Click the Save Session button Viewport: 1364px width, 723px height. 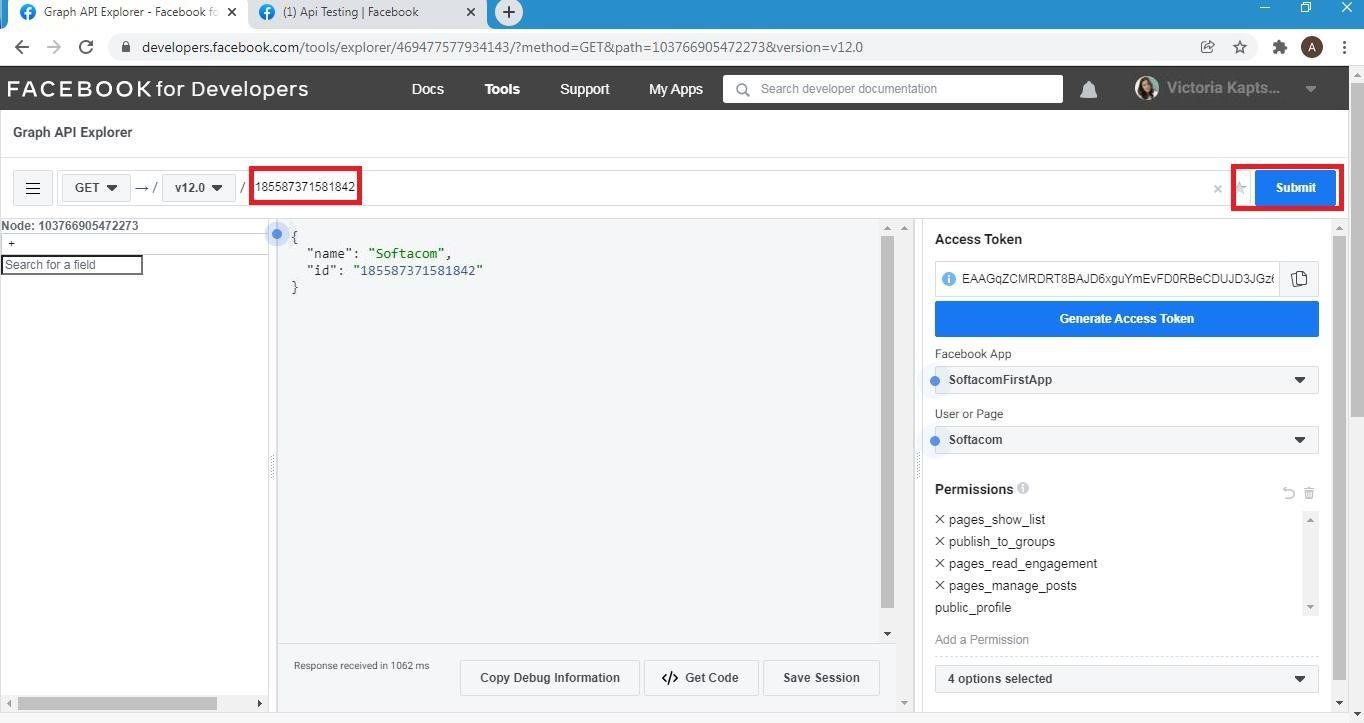(821, 678)
